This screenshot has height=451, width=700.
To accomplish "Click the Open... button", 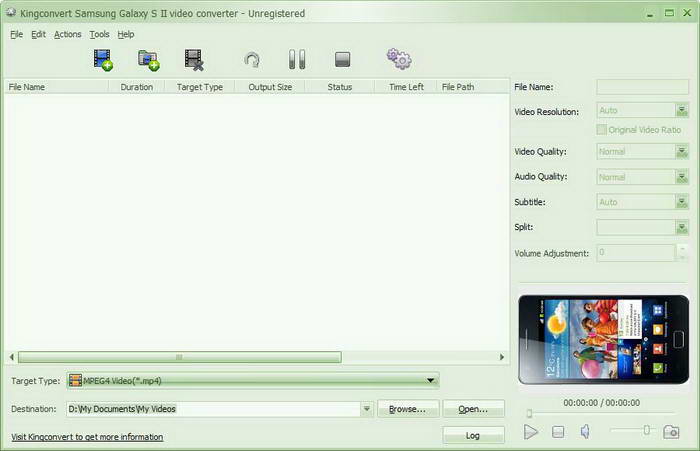I will 473,409.
